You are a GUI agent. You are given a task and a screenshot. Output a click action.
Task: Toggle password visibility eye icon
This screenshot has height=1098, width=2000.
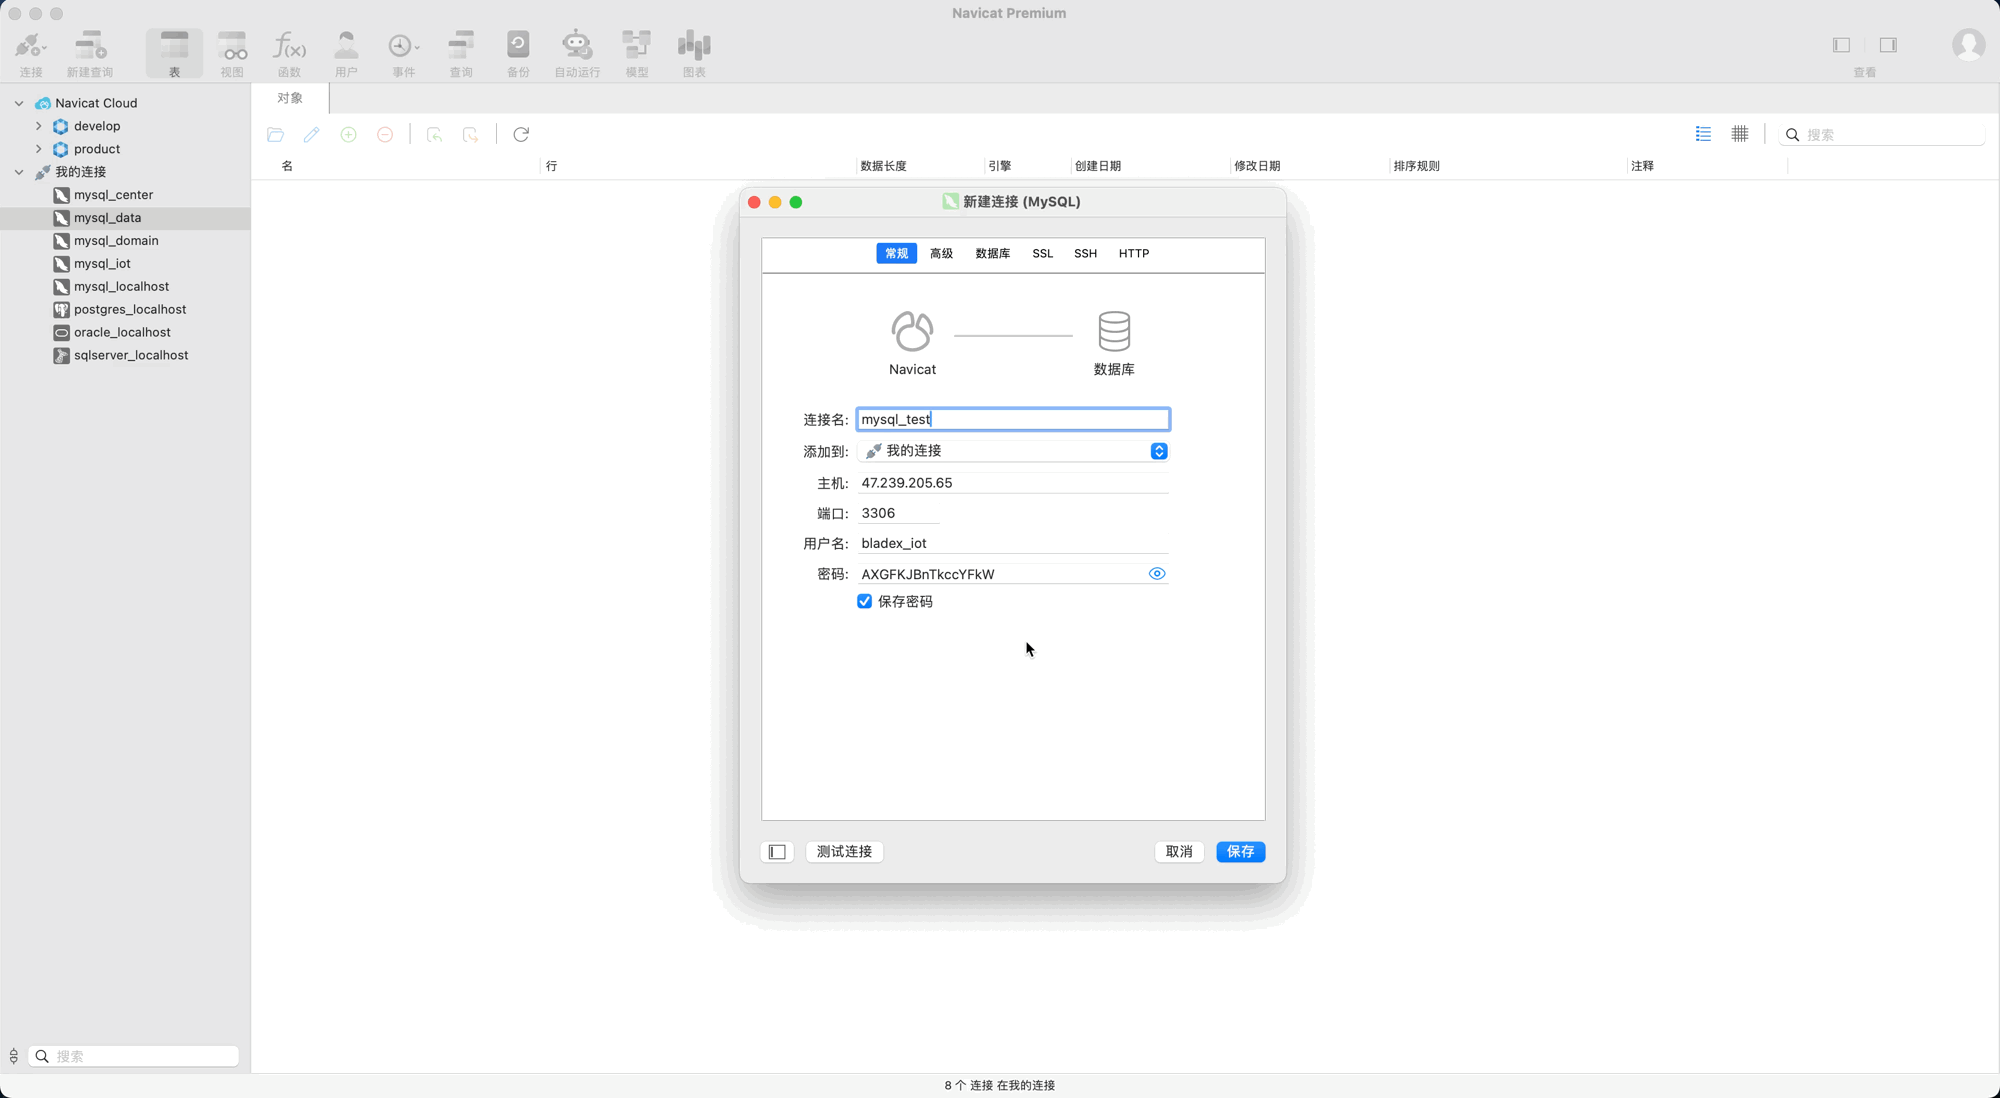[1157, 574]
